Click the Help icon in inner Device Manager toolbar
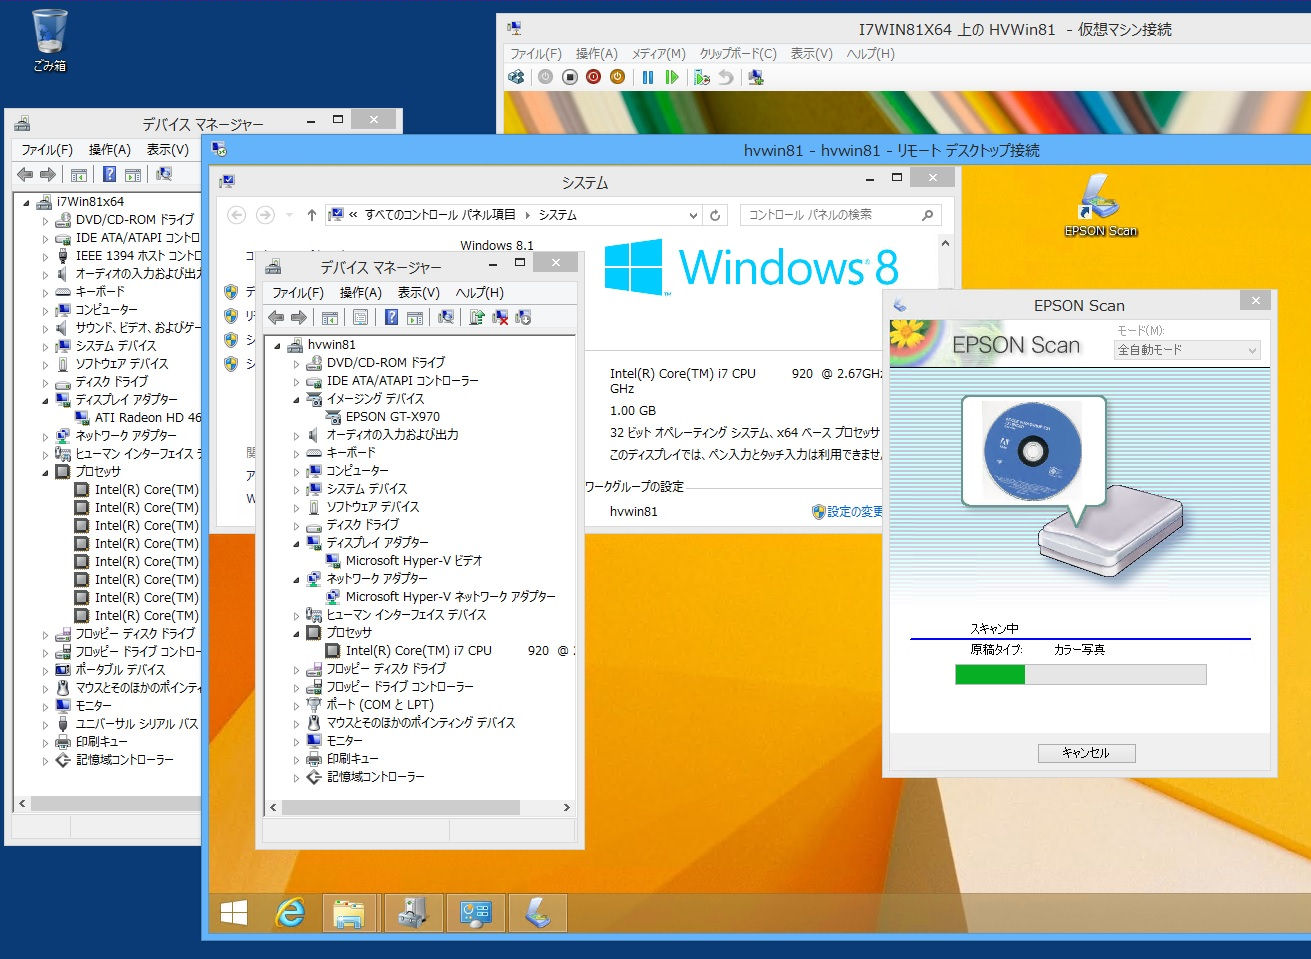The height and width of the screenshot is (959, 1311). click(x=391, y=317)
